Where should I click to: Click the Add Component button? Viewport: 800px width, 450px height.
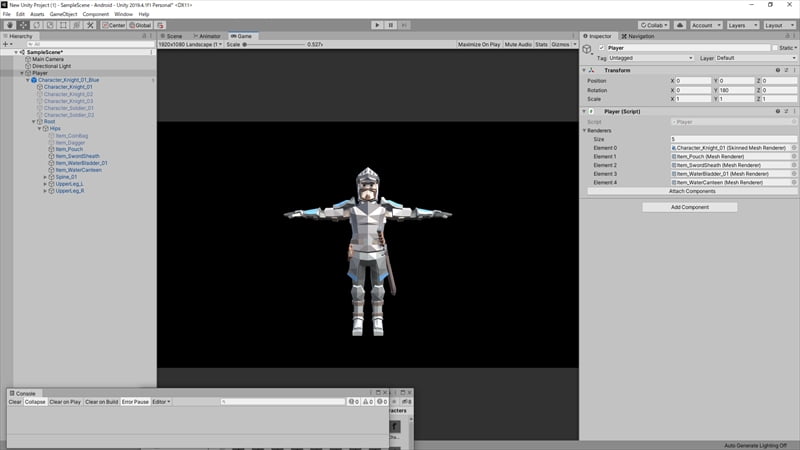[690, 207]
